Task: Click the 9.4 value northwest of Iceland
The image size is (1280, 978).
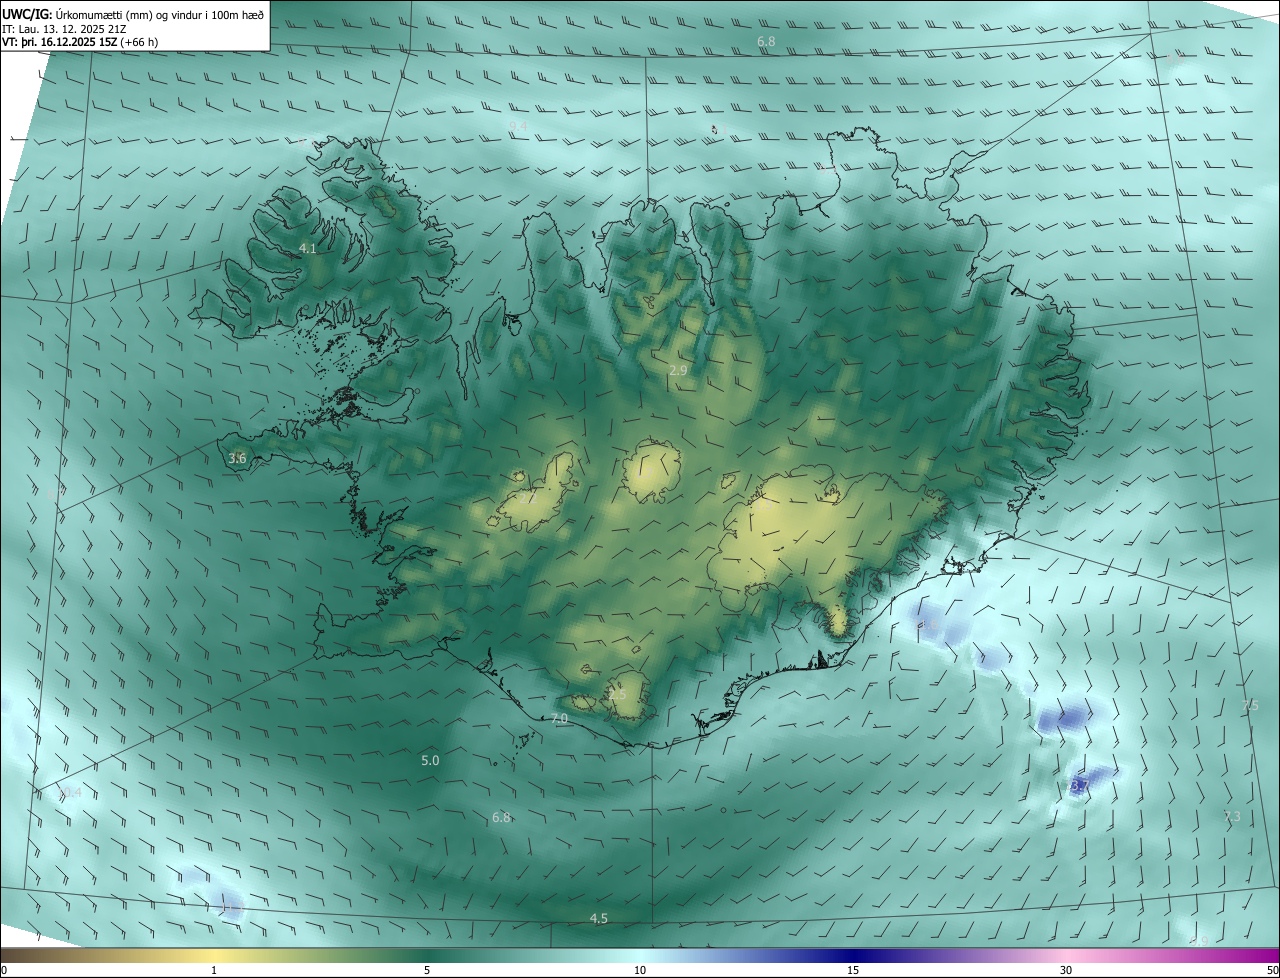Action: pyautogui.click(x=518, y=127)
